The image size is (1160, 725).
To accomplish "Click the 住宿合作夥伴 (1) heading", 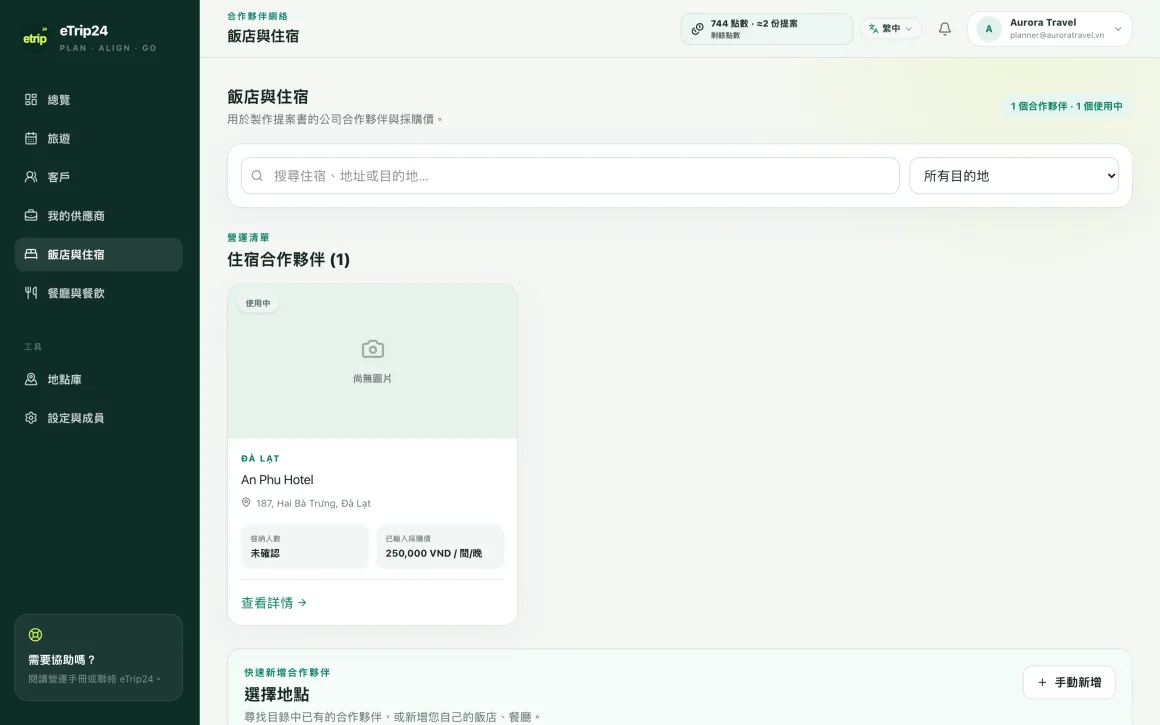I will point(289,260).
